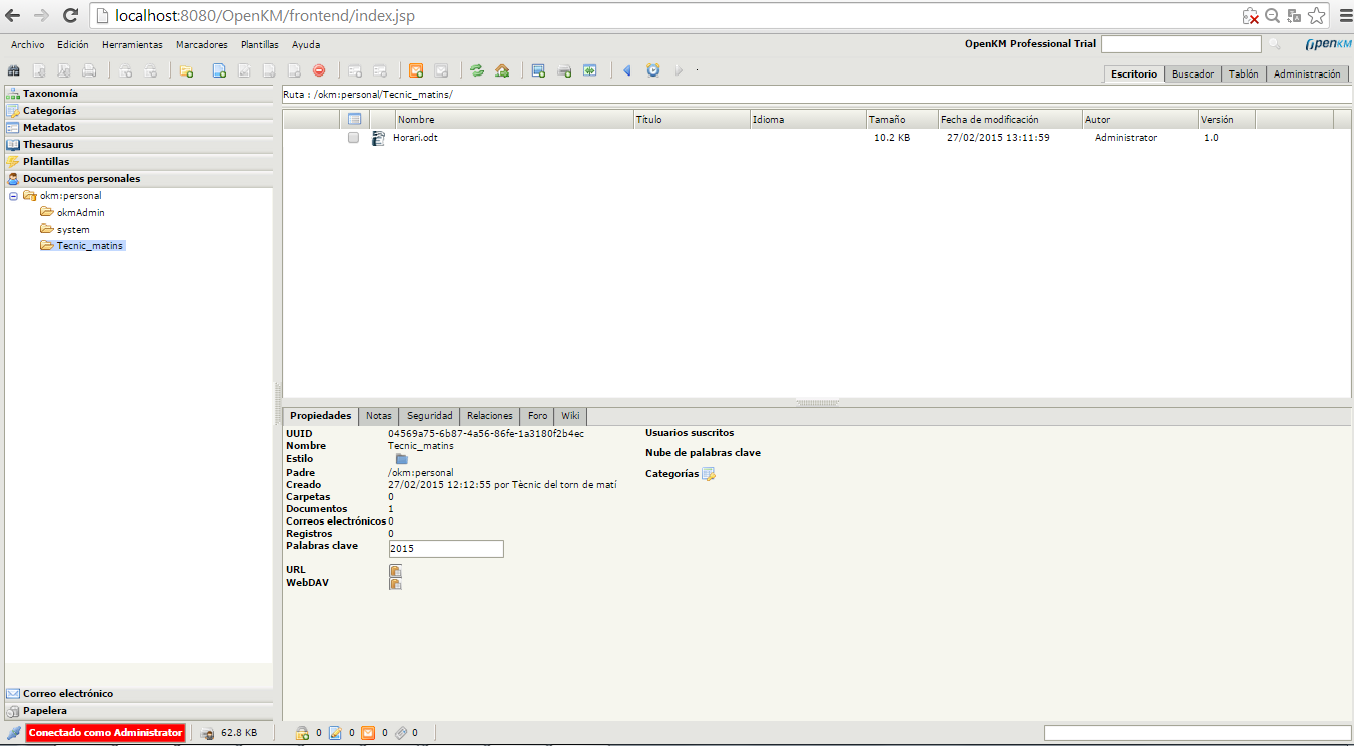Image resolution: width=1354 pixels, height=746 pixels.
Task: Expand the Taxonomía panel in the sidebar
Action: 50,94
